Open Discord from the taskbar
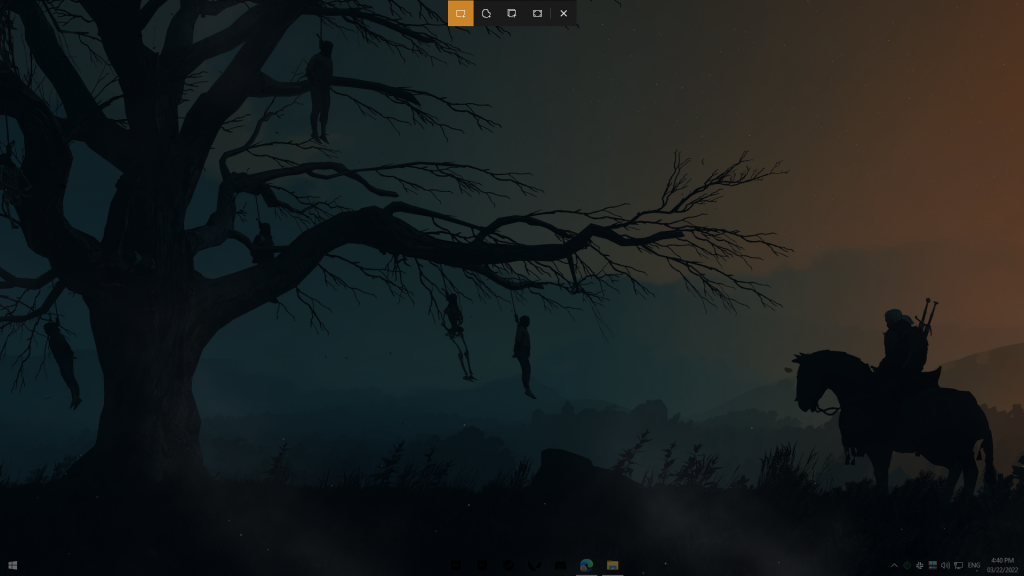Screen dimensions: 1024x576 pyautogui.click(x=560, y=565)
